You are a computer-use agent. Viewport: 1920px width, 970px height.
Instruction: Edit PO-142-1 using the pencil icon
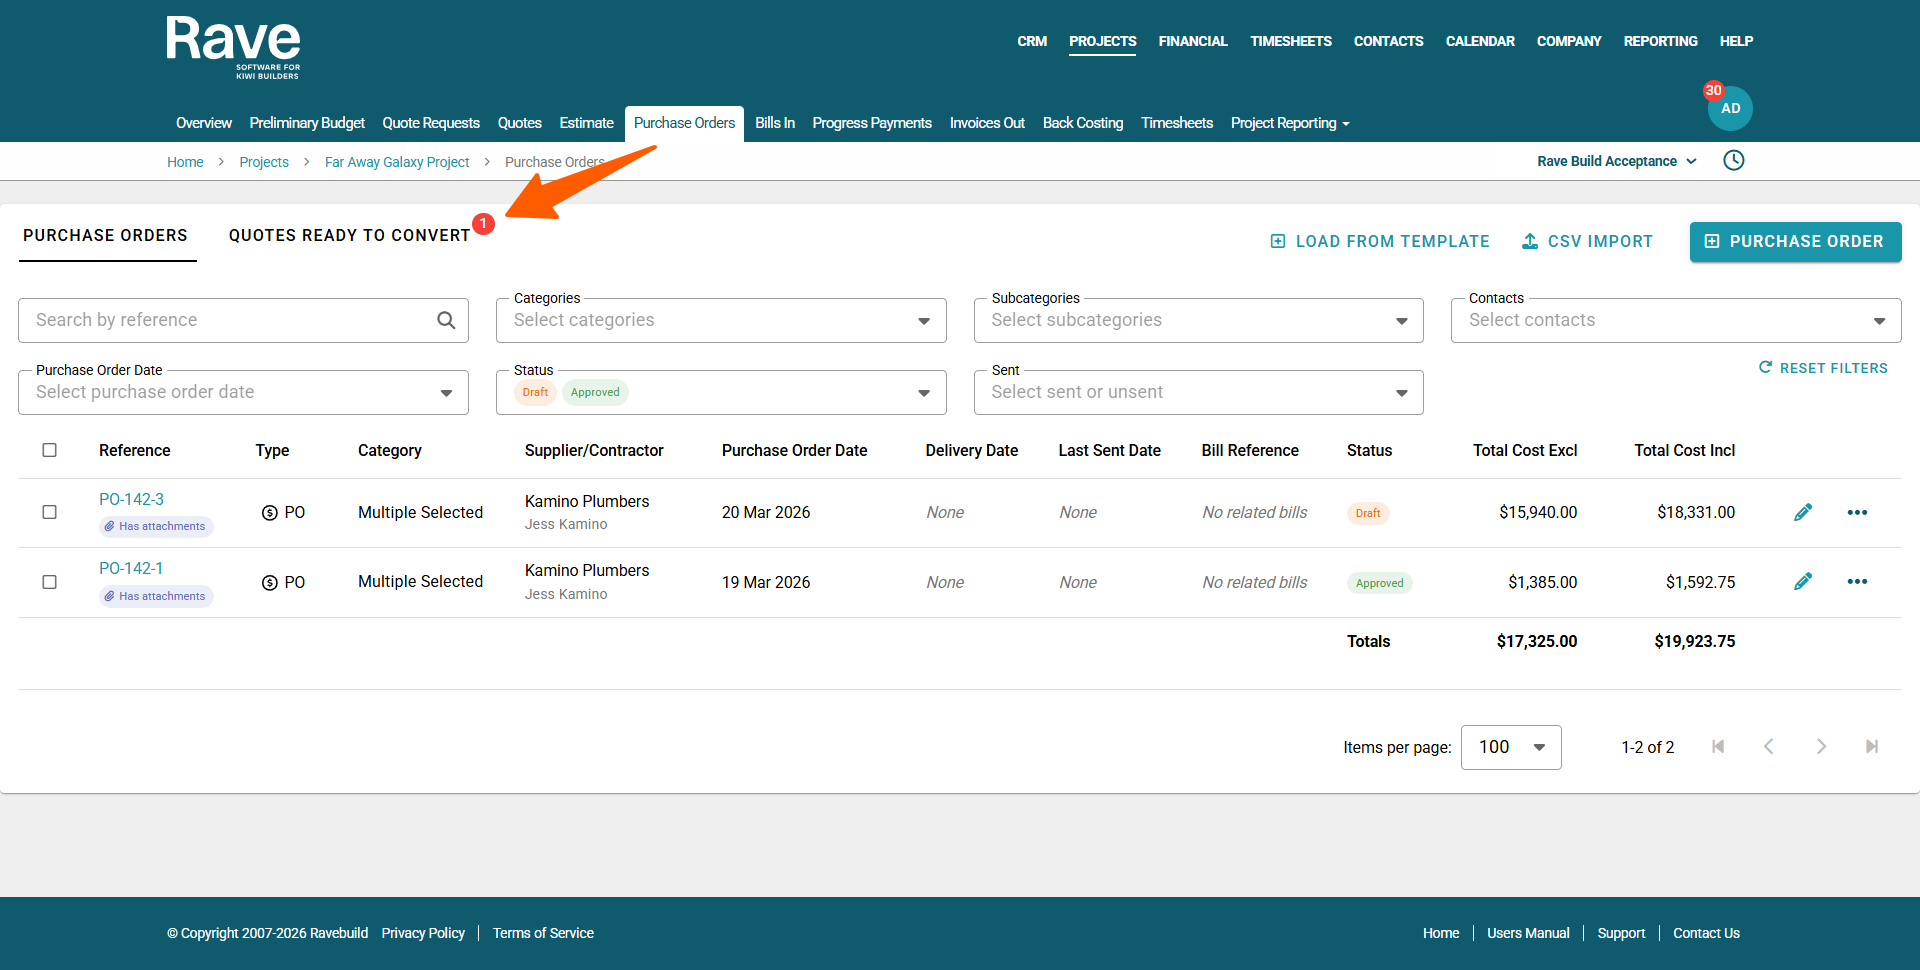click(x=1802, y=582)
